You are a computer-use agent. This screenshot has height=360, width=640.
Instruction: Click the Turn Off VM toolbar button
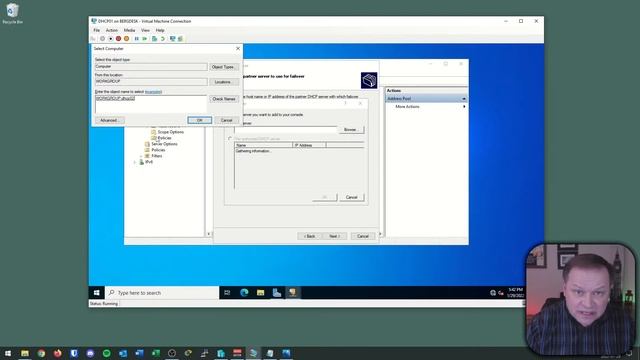[x=111, y=39]
